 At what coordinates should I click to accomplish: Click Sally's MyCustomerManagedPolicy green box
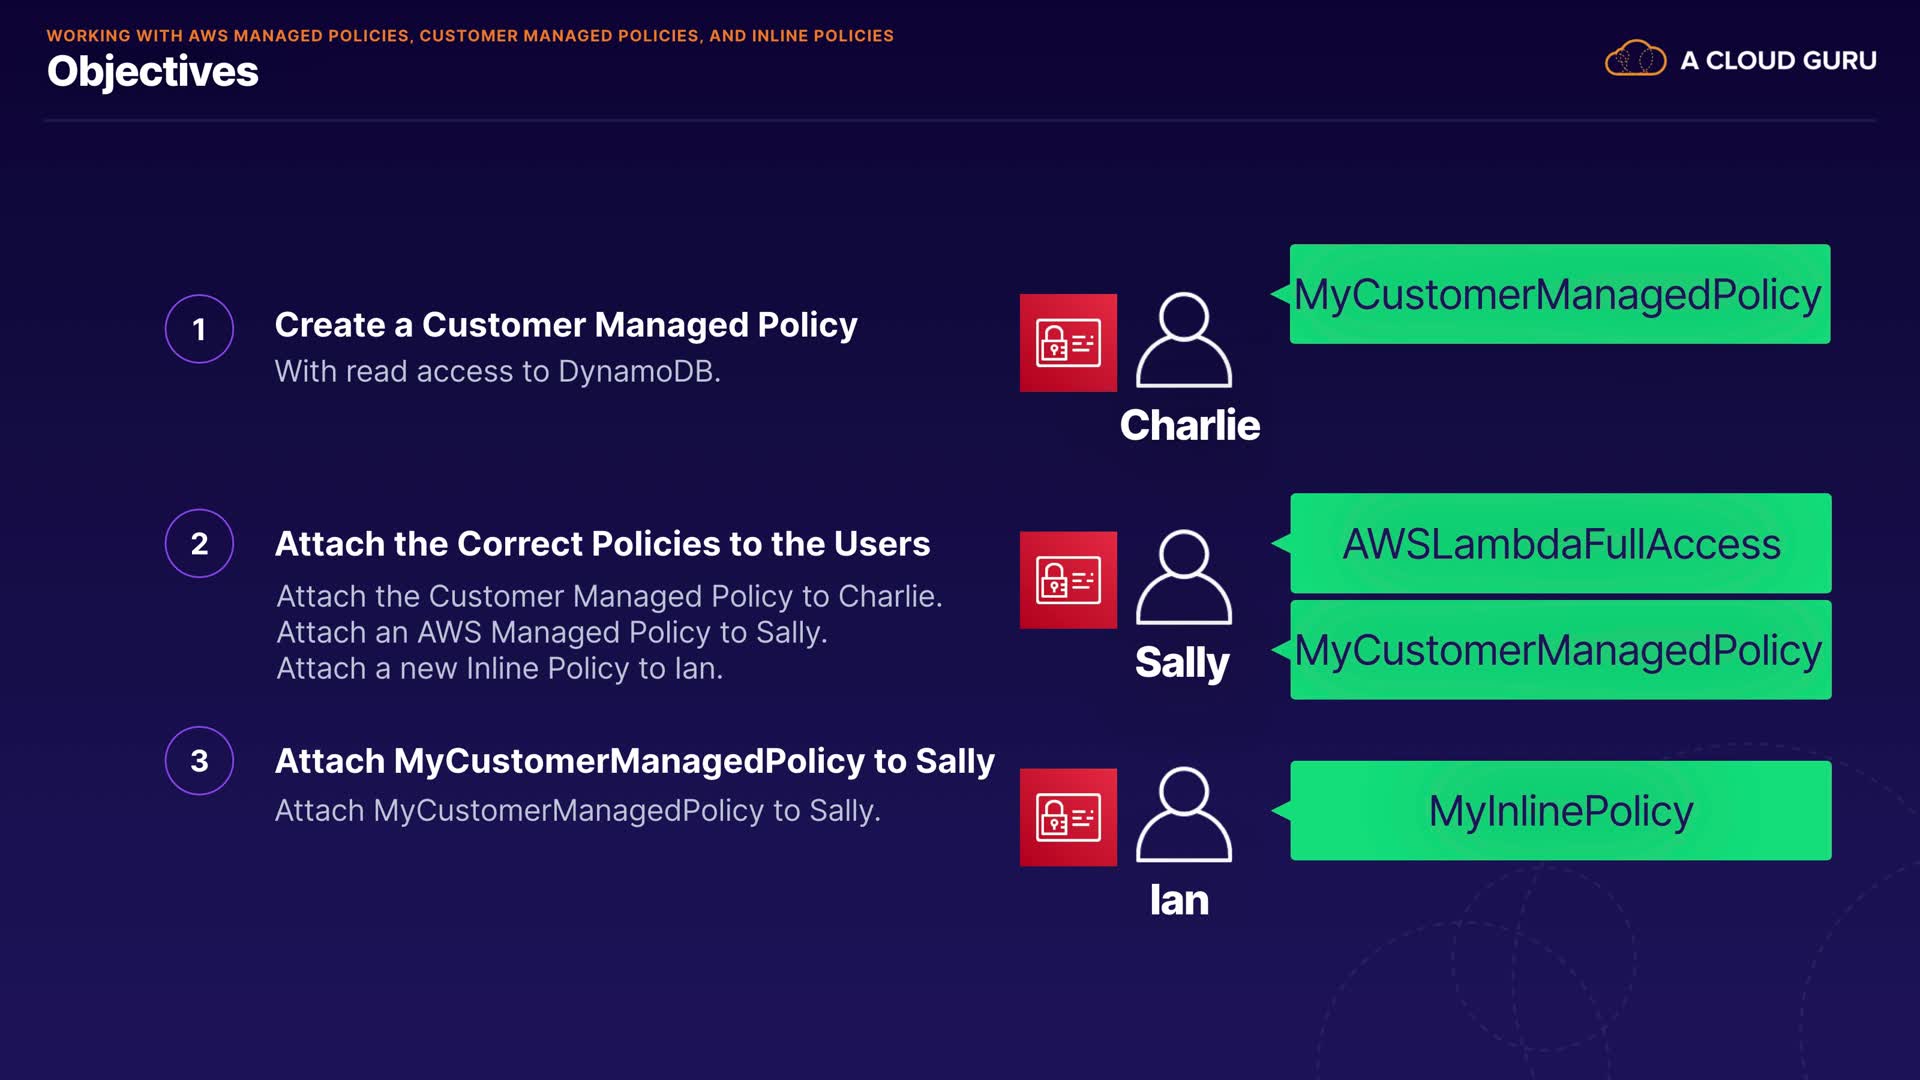pos(1560,650)
